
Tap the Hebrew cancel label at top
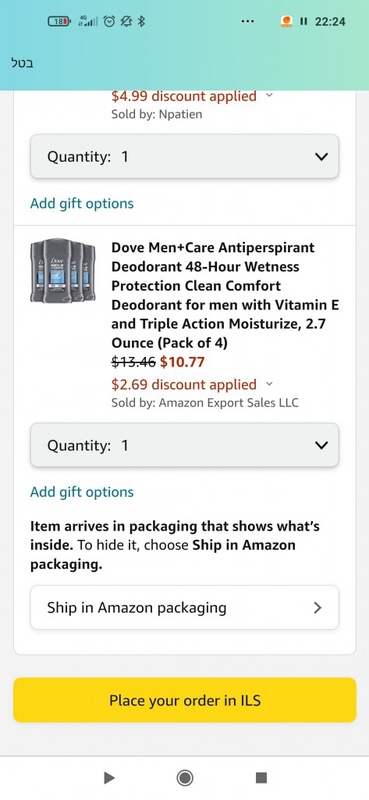tap(22, 63)
